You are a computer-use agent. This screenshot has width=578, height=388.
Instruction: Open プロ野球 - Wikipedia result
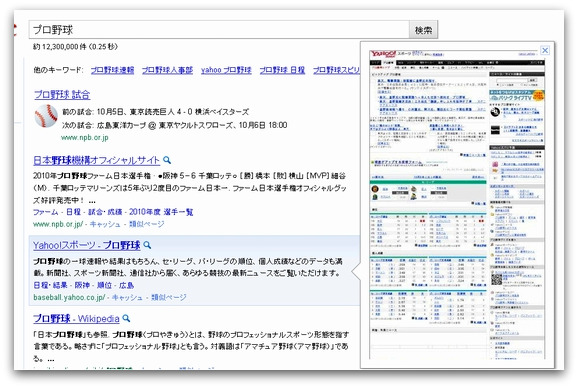pyautogui.click(x=76, y=319)
